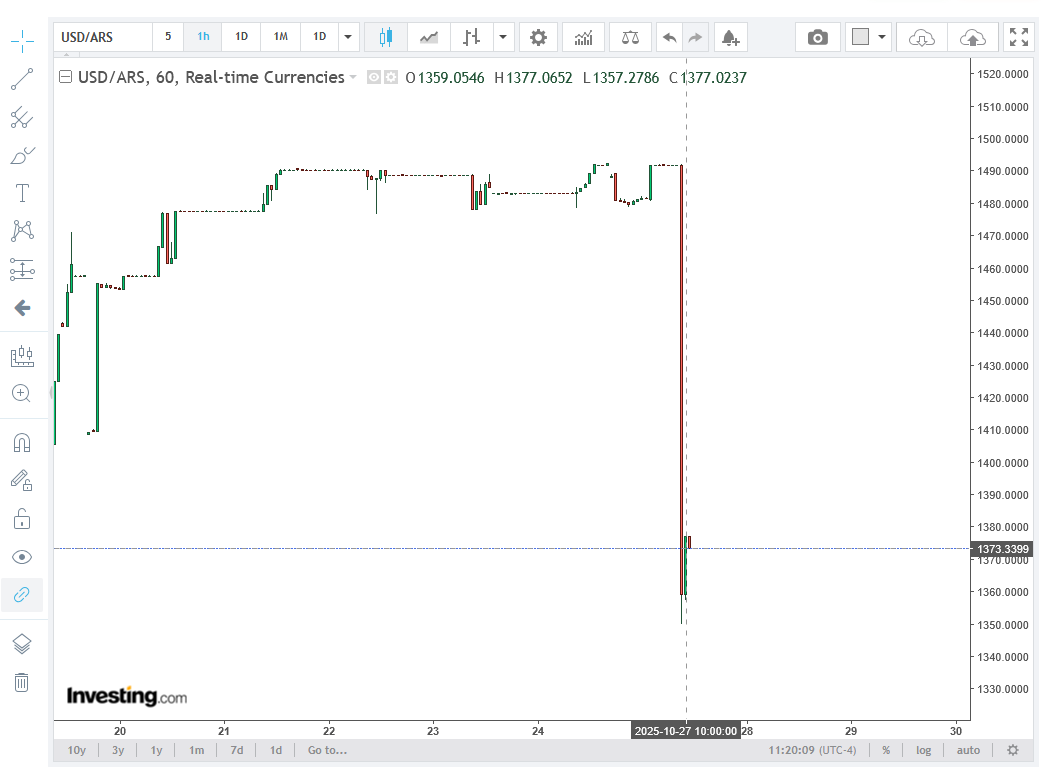The image size is (1048, 771).
Task: Select the 1M interval
Action: [x=281, y=37]
